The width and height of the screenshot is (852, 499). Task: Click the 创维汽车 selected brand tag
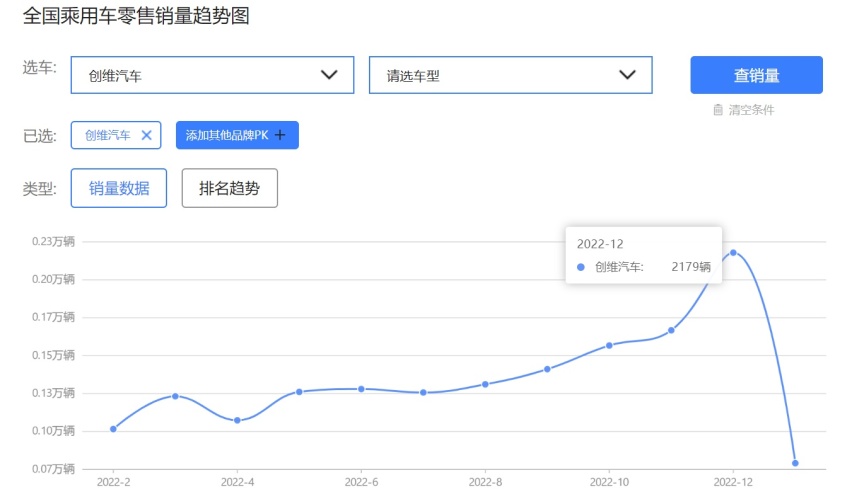pos(116,135)
